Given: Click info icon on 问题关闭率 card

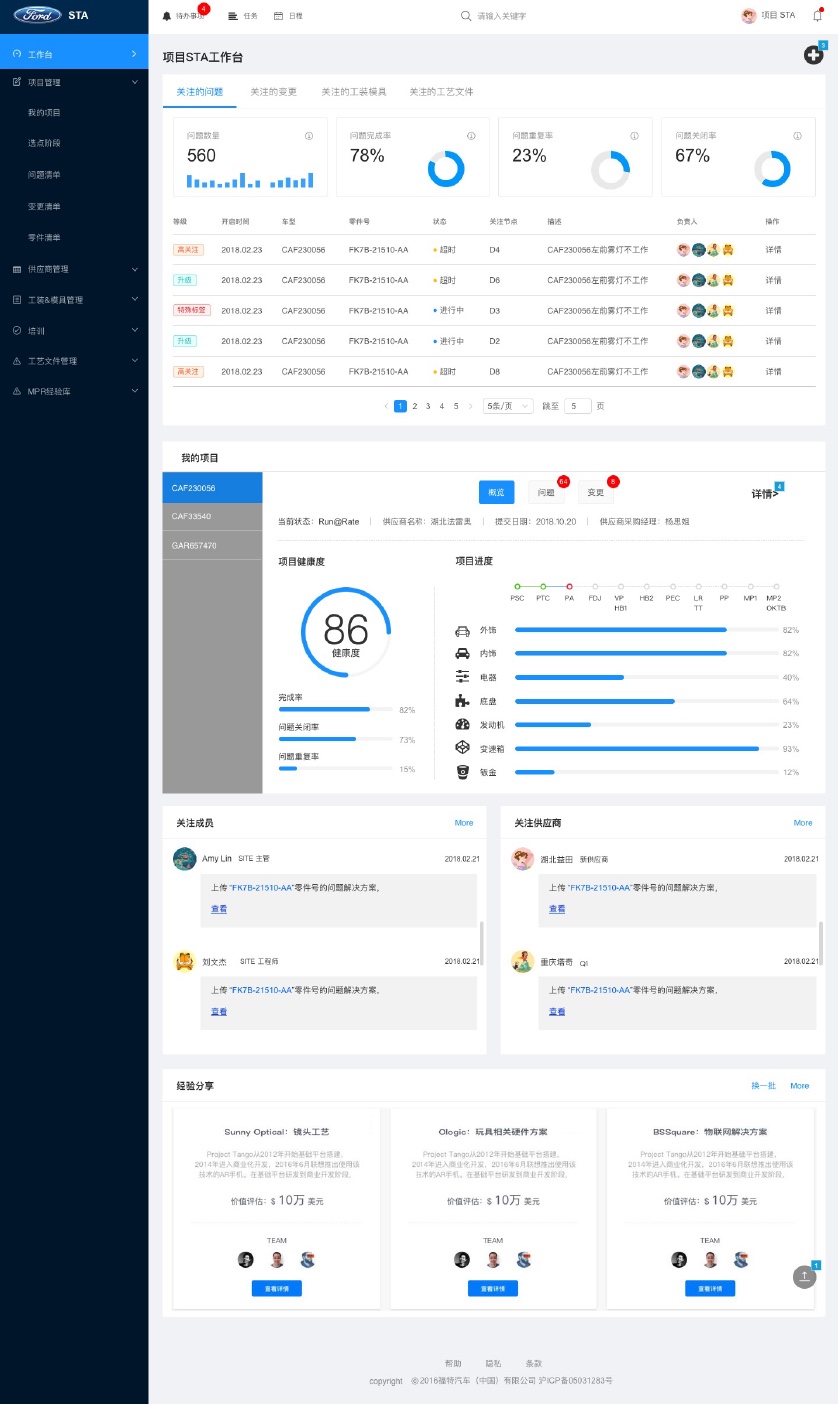Looking at the screenshot, I should pos(797,136).
